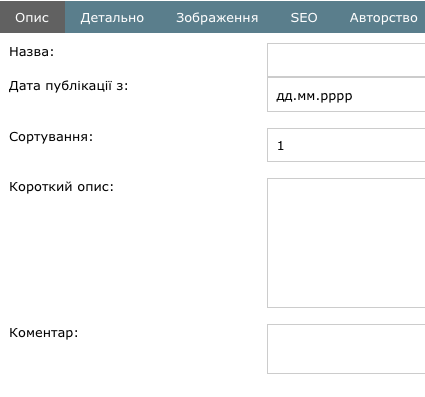This screenshot has height=397, width=425.
Task: Click the Назва: label
Action: pyautogui.click(x=31, y=52)
